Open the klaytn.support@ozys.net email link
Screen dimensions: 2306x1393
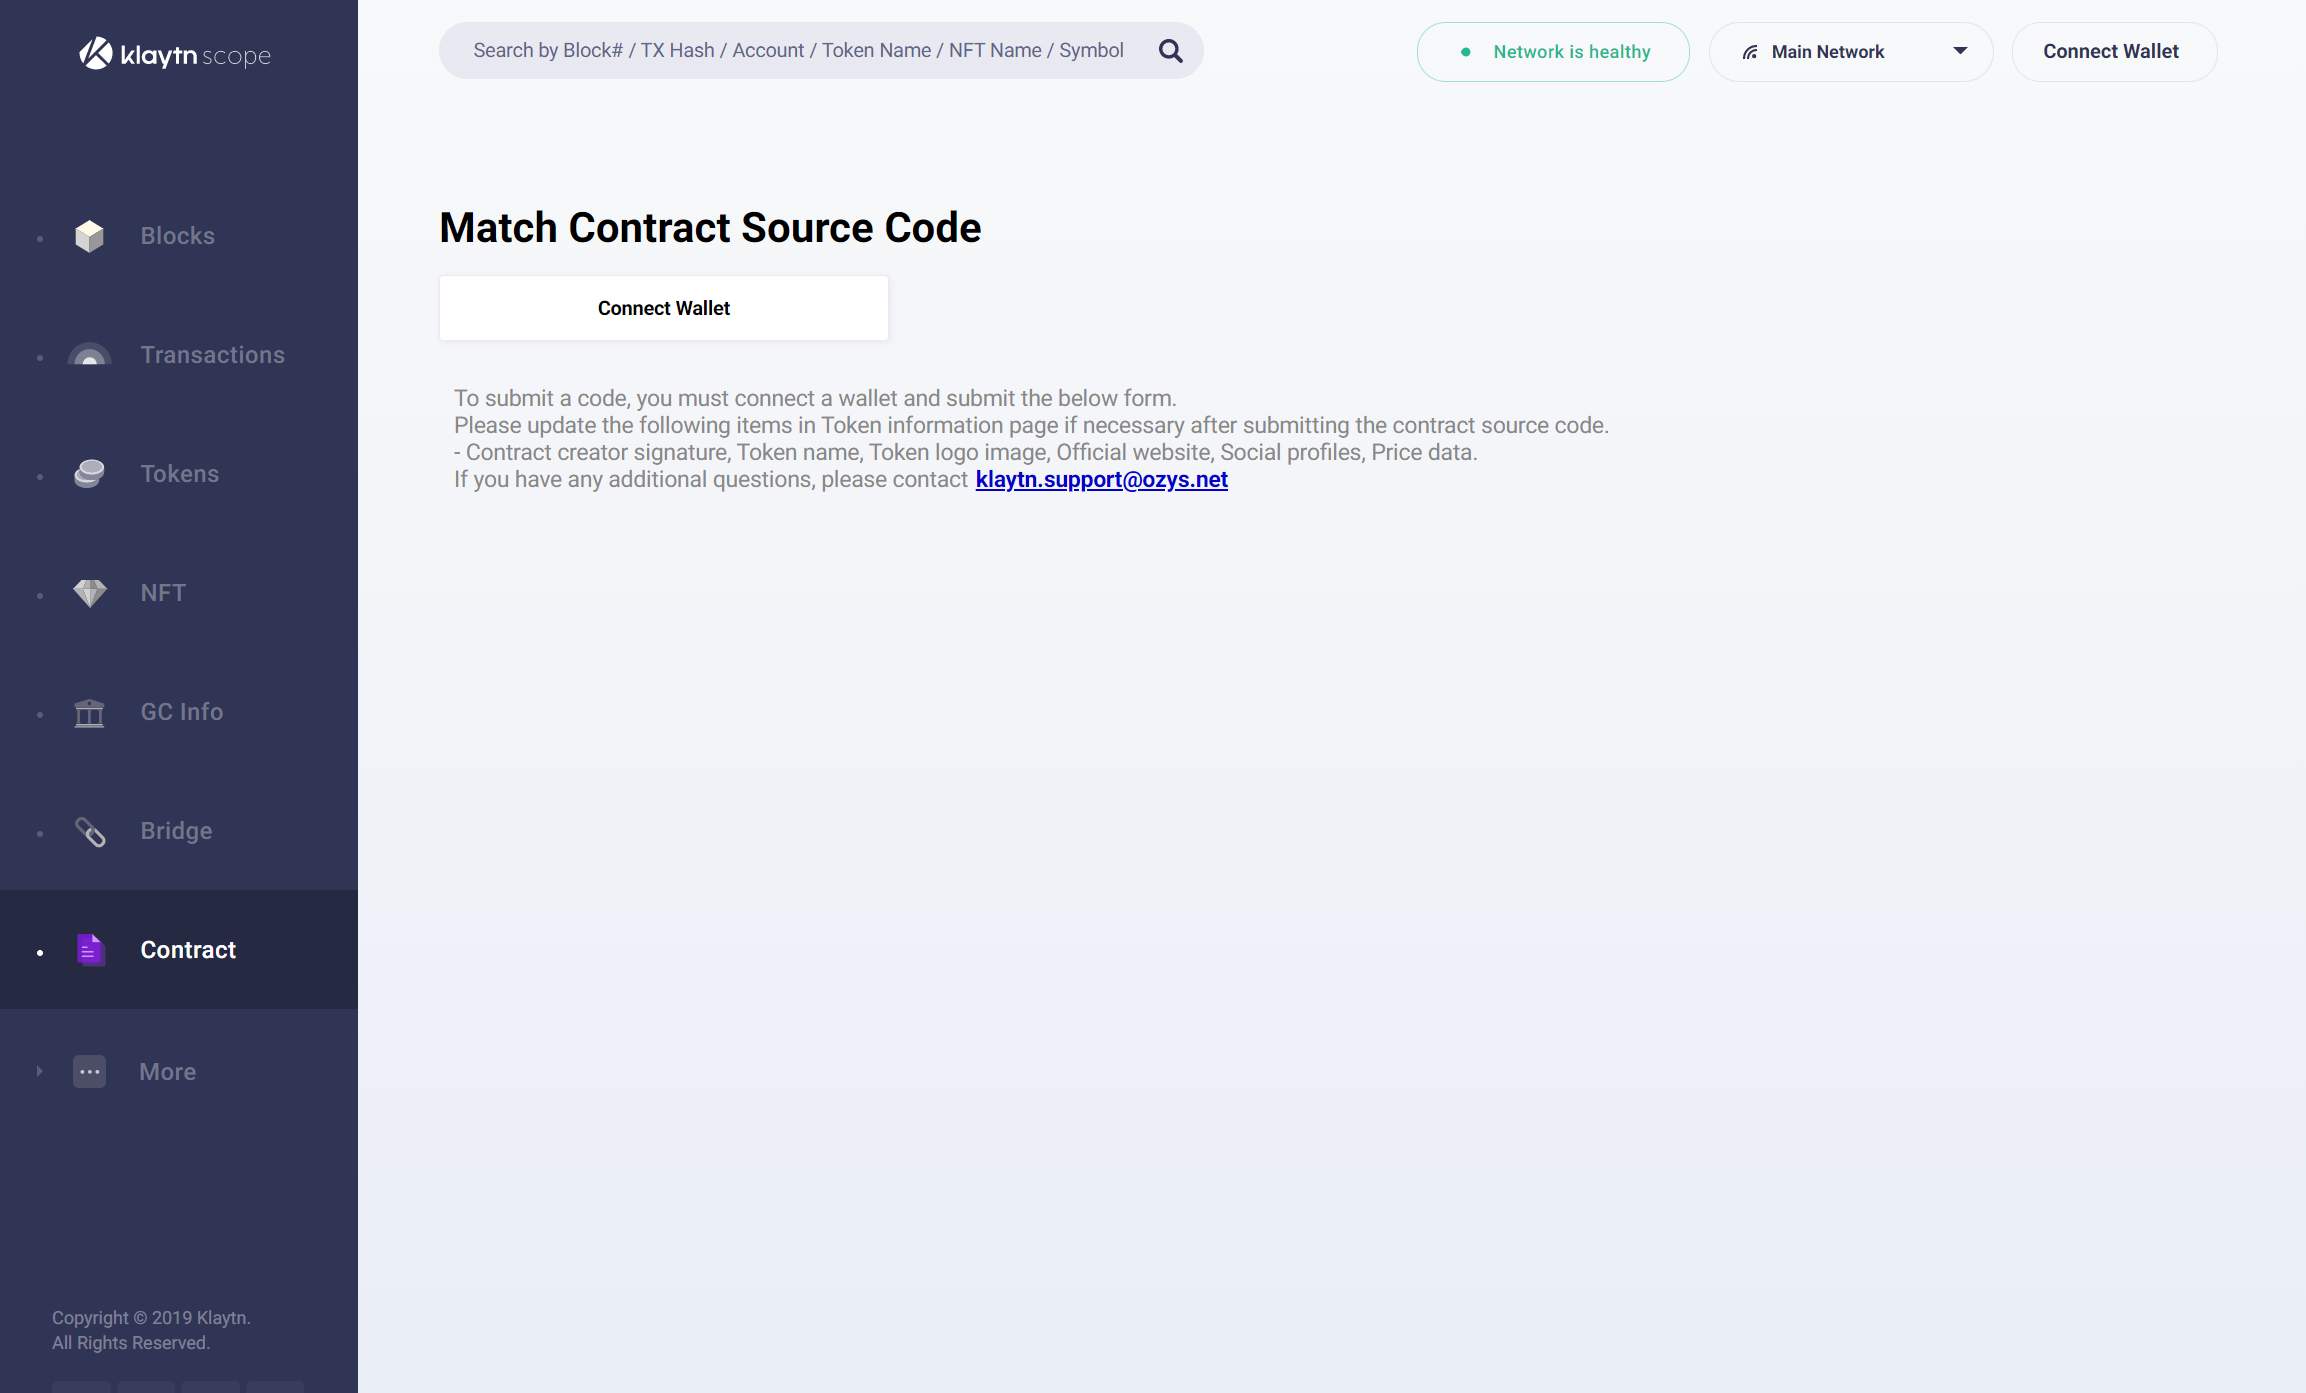(x=1101, y=480)
